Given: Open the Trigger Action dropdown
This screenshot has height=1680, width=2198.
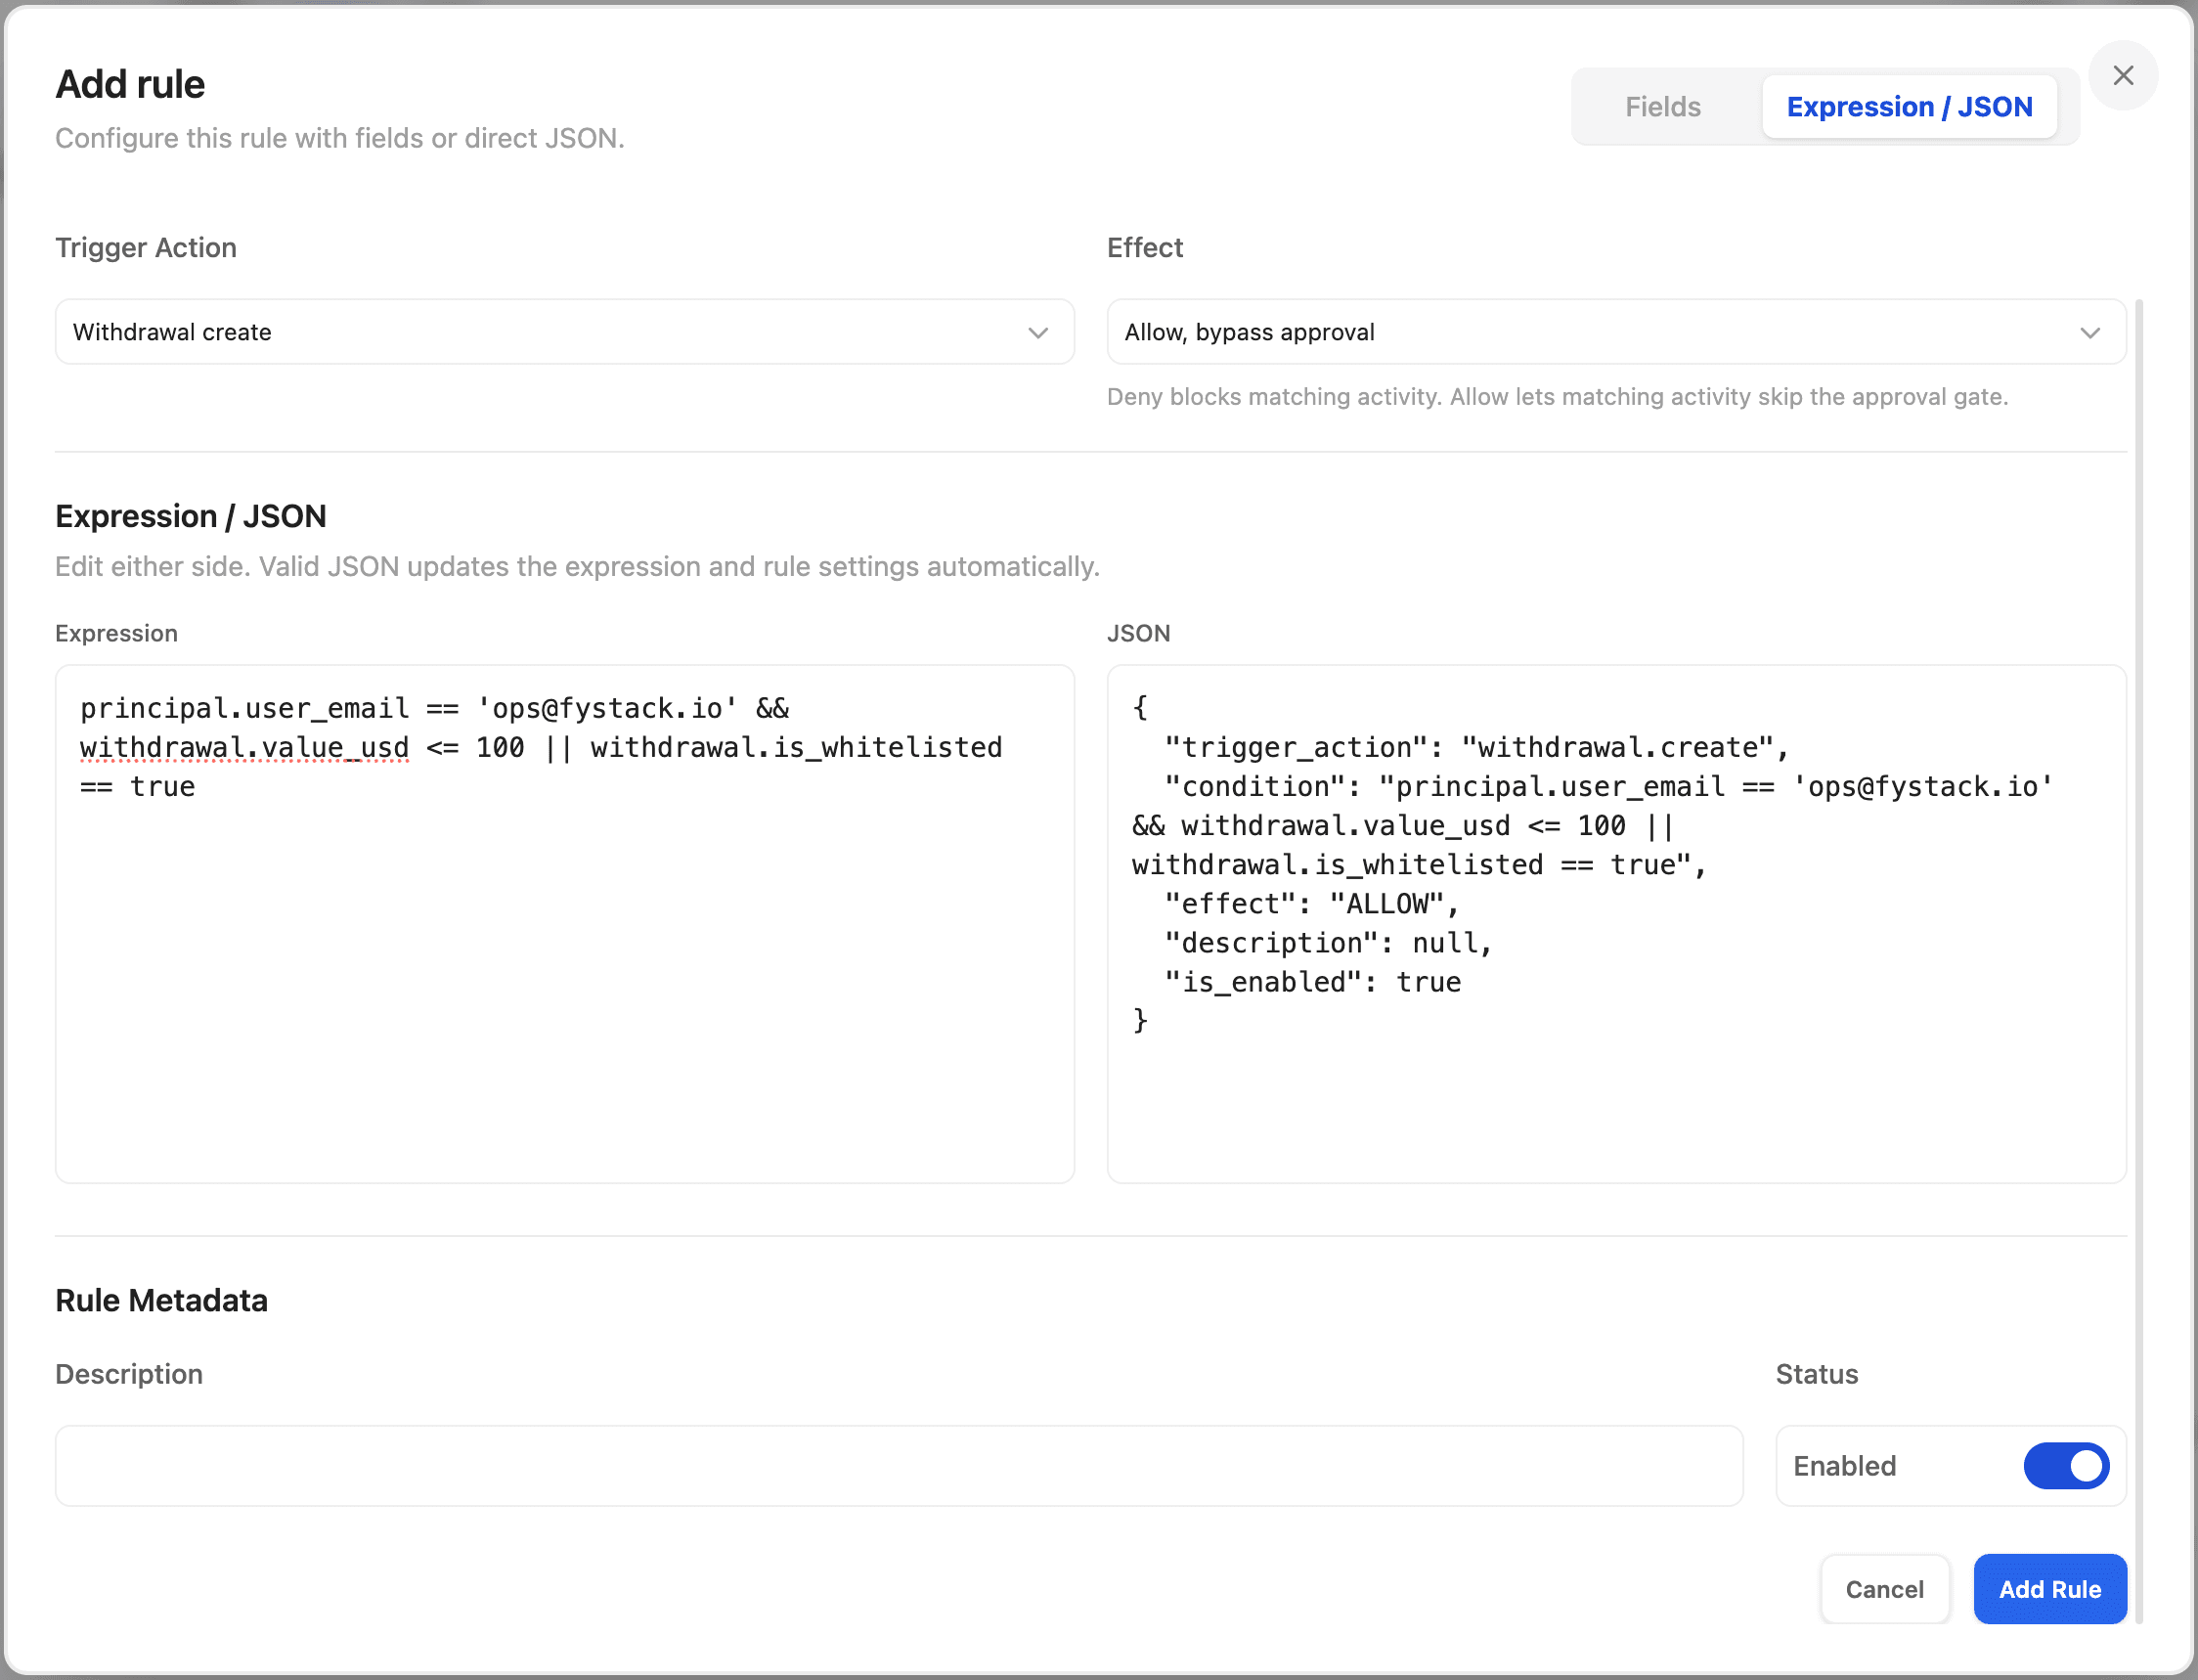Looking at the screenshot, I should tap(564, 331).
